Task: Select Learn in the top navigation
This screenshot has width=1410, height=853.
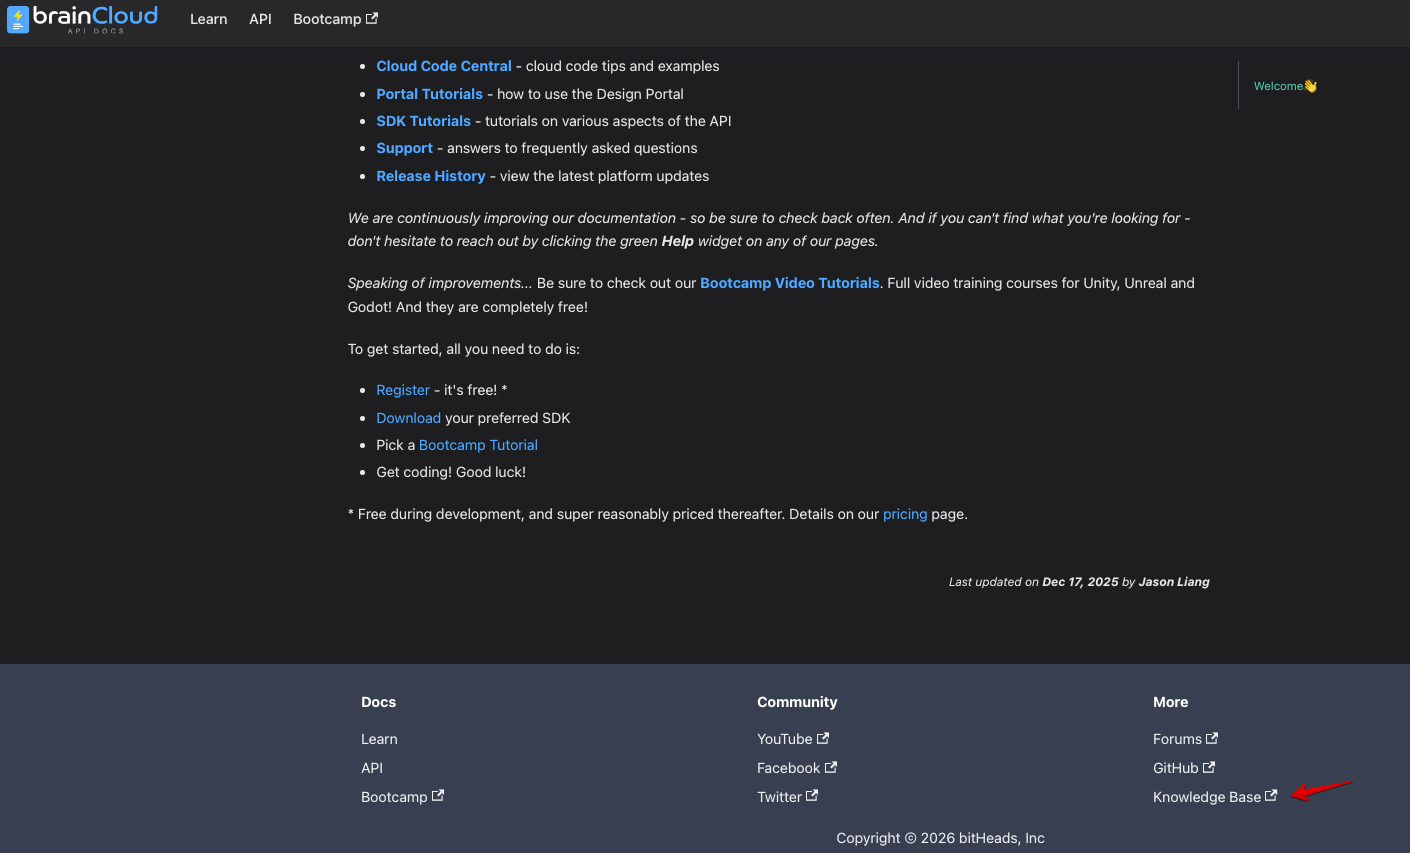Action: [x=208, y=18]
